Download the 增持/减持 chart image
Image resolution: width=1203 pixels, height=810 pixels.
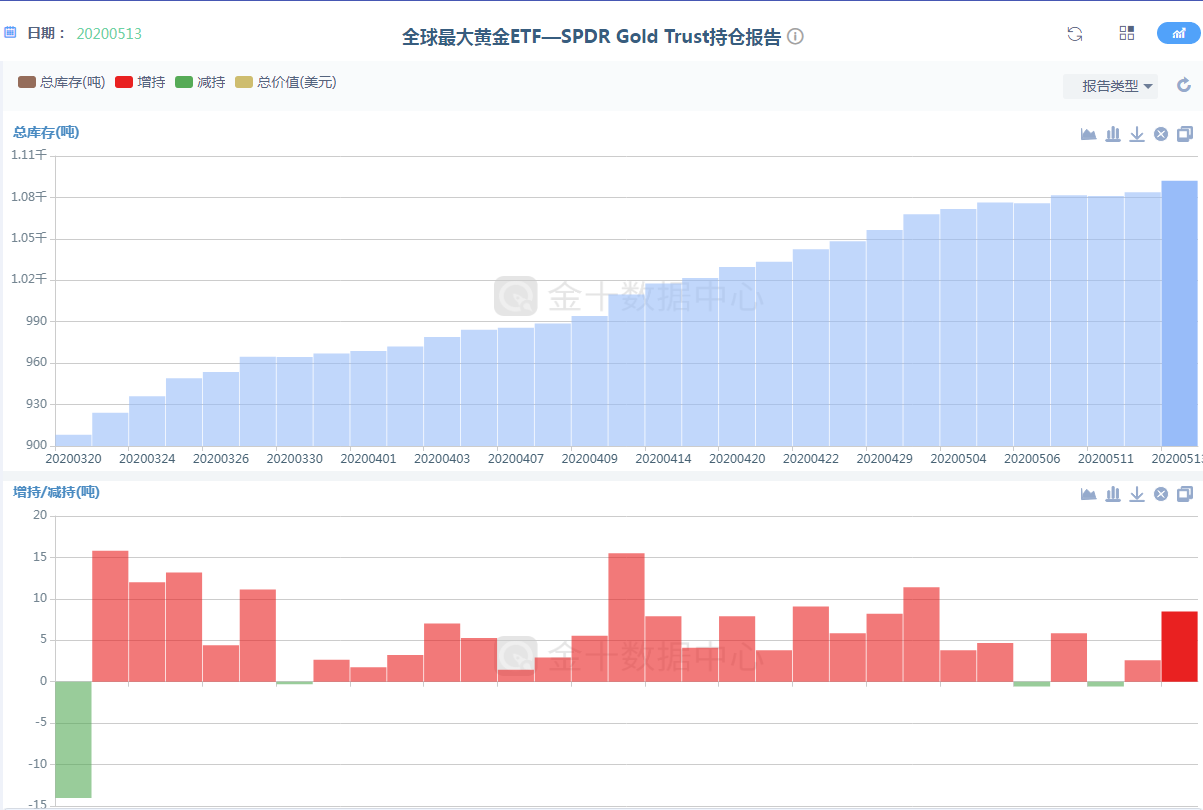1137,493
